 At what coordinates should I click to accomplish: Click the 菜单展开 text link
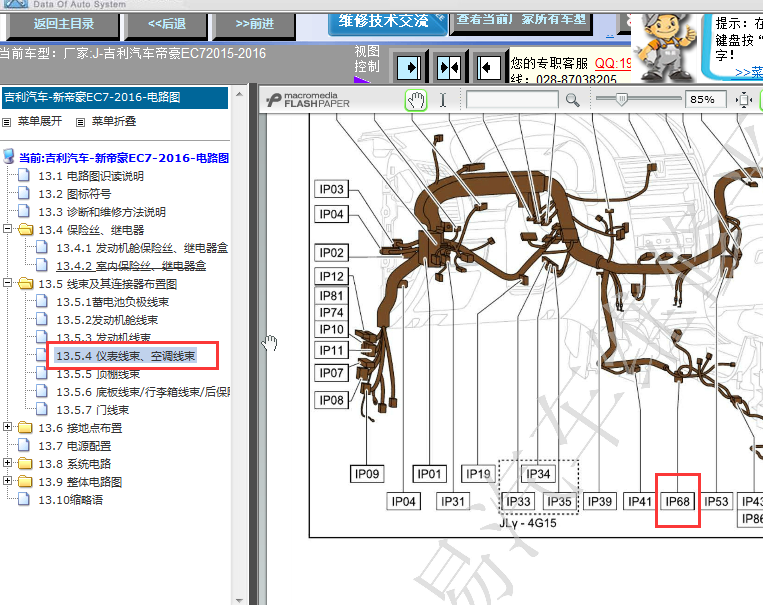pos(40,121)
